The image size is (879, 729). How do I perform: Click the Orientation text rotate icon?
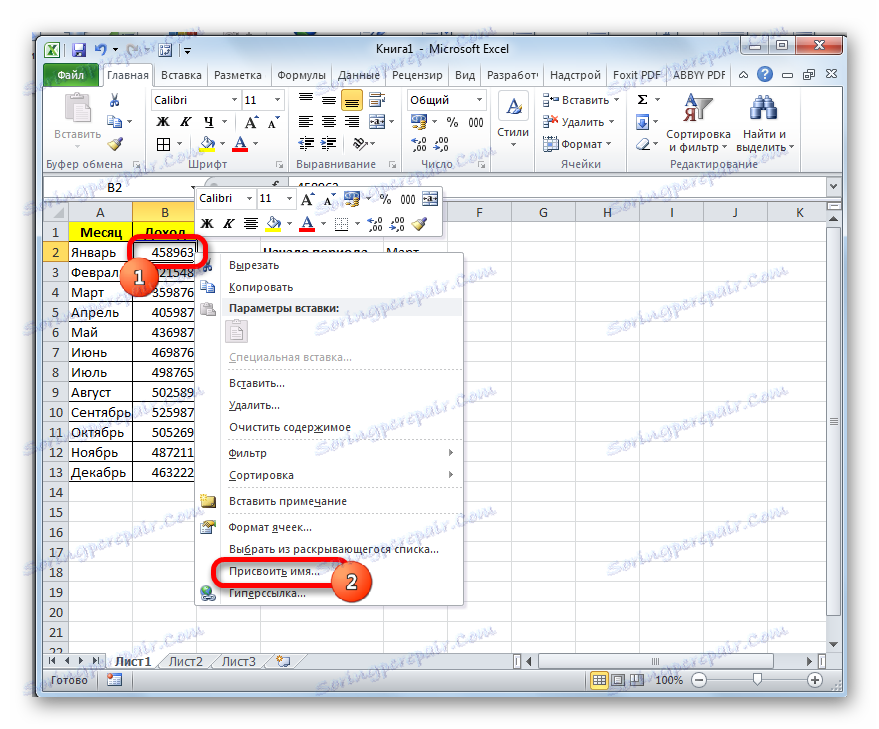point(359,144)
